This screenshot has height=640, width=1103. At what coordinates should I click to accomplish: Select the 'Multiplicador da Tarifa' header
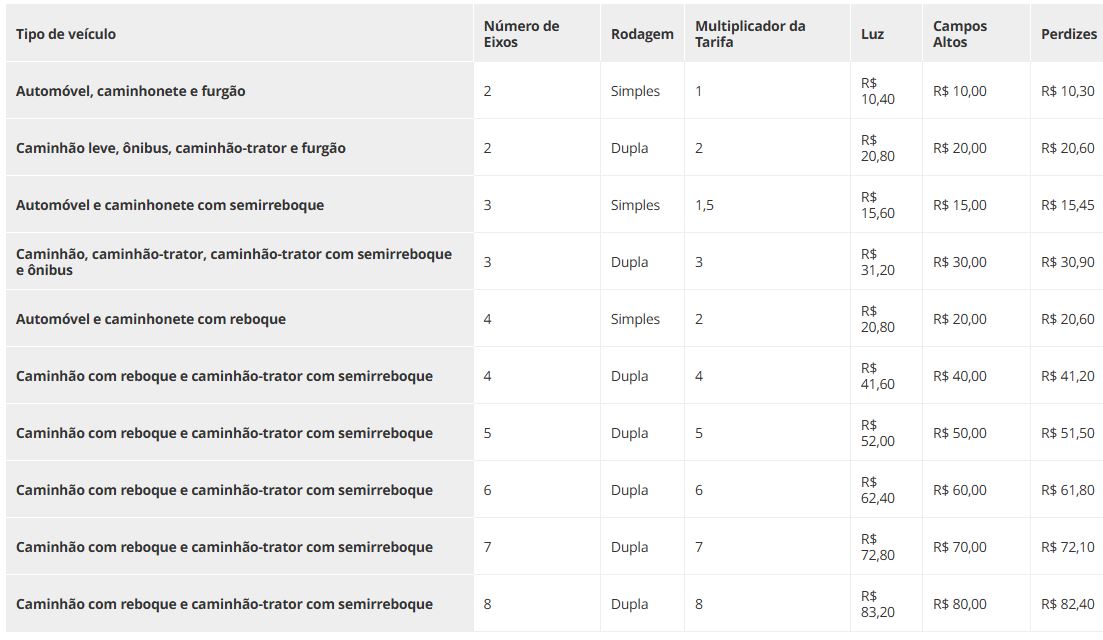[750, 34]
